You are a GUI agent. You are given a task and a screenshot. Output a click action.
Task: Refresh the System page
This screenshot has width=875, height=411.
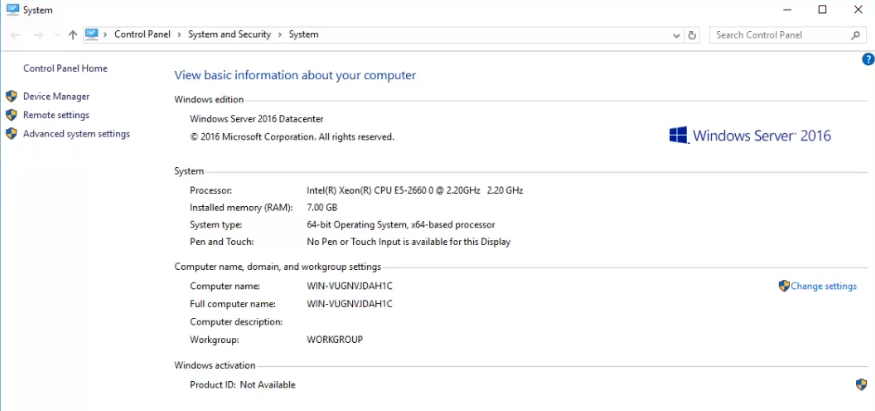(x=692, y=35)
